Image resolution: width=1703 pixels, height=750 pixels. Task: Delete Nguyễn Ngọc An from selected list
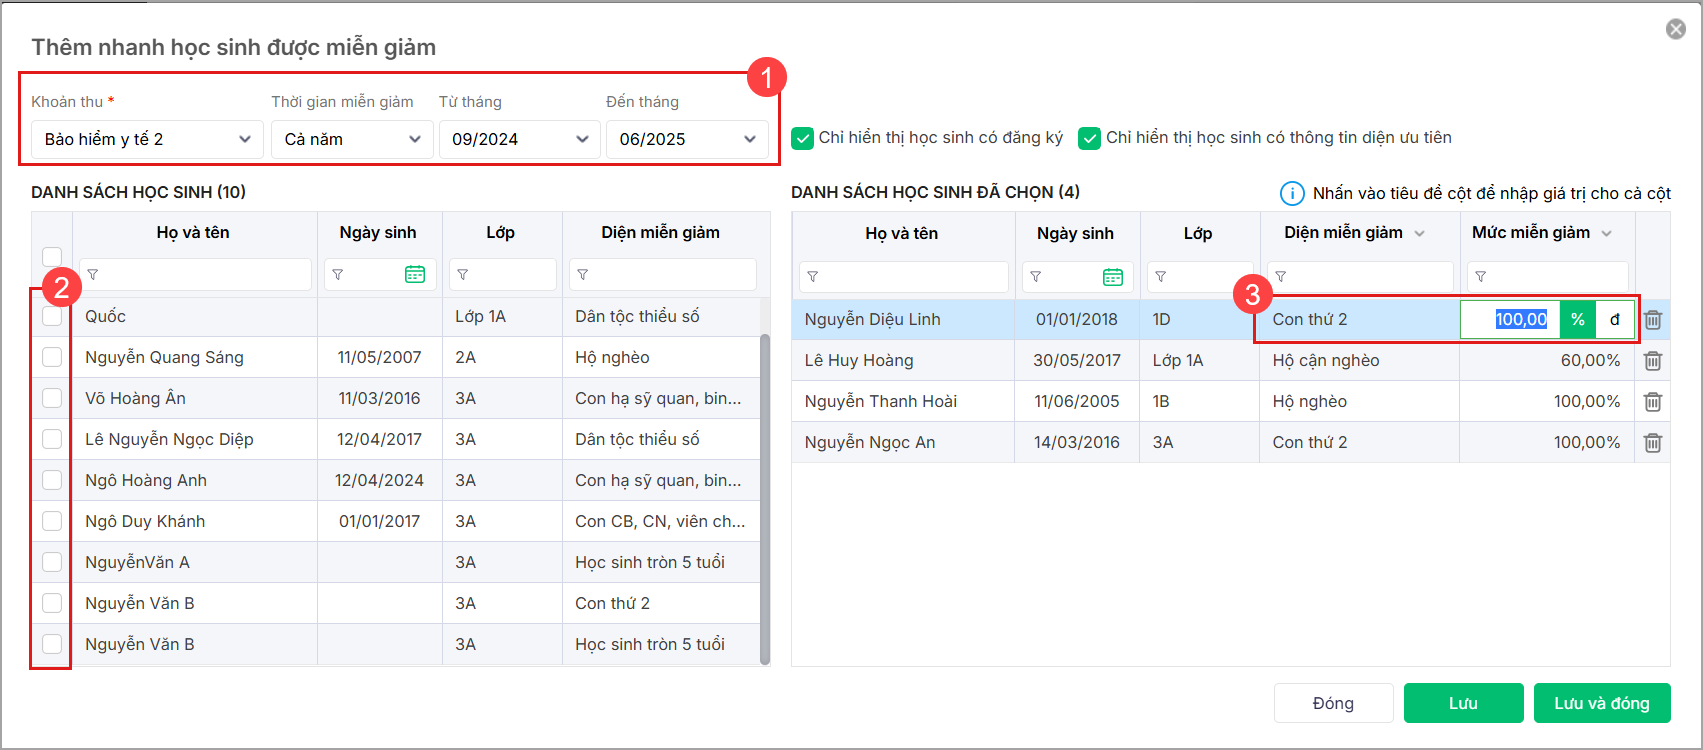pos(1653,443)
